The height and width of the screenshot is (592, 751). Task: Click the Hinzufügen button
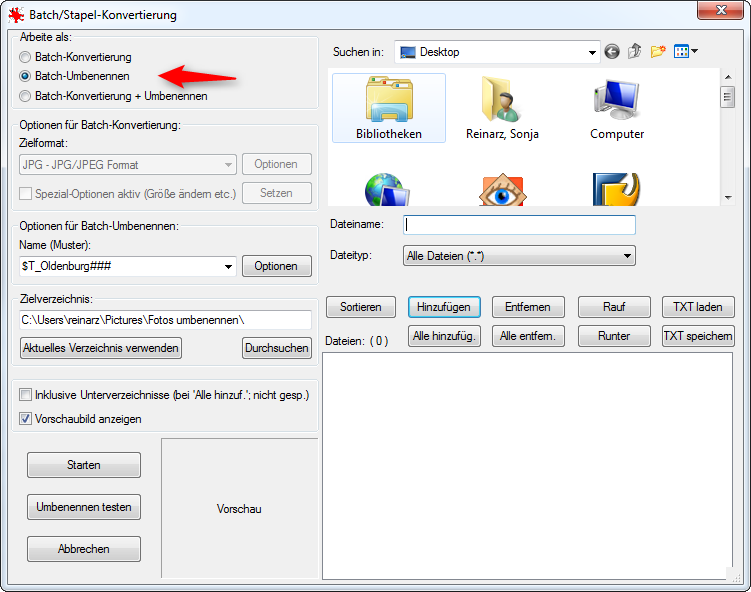click(x=444, y=307)
